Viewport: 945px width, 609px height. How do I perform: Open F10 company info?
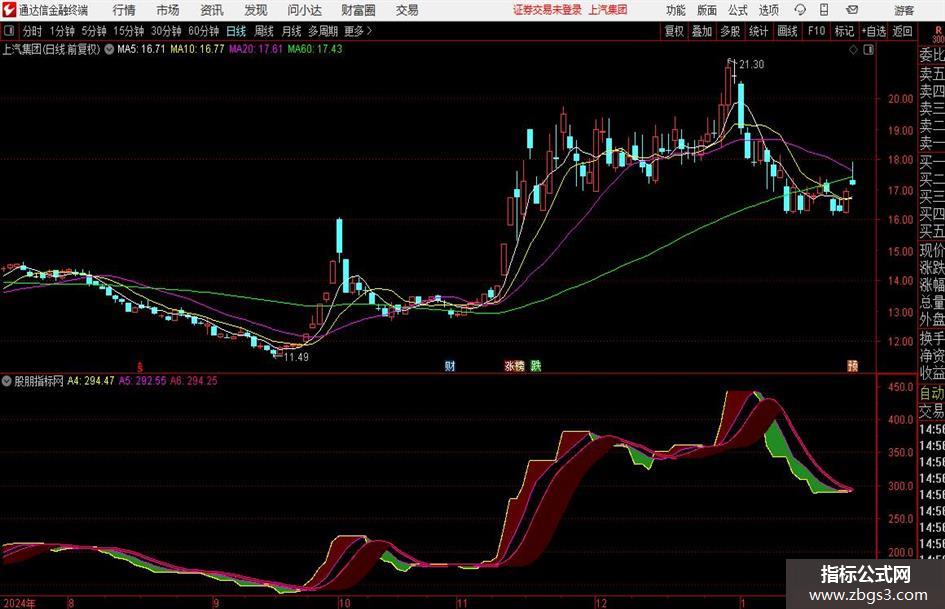pyautogui.click(x=816, y=31)
